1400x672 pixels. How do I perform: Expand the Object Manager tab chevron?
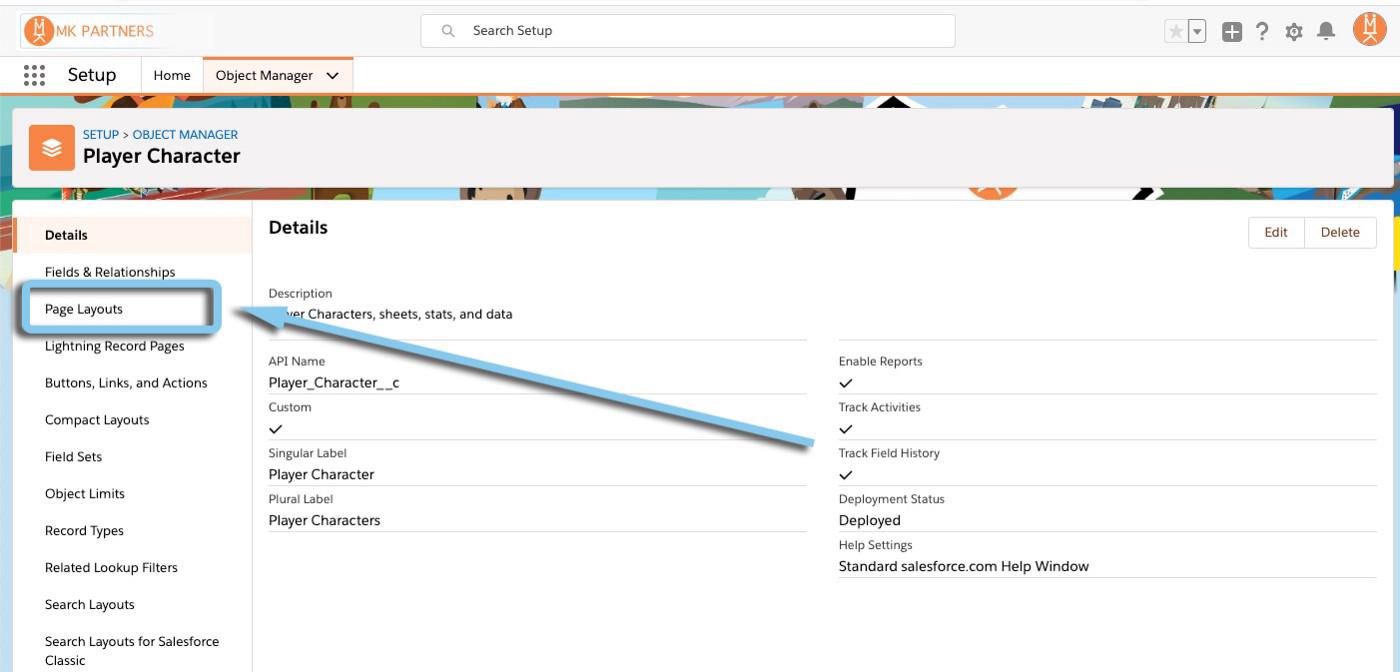click(x=333, y=75)
